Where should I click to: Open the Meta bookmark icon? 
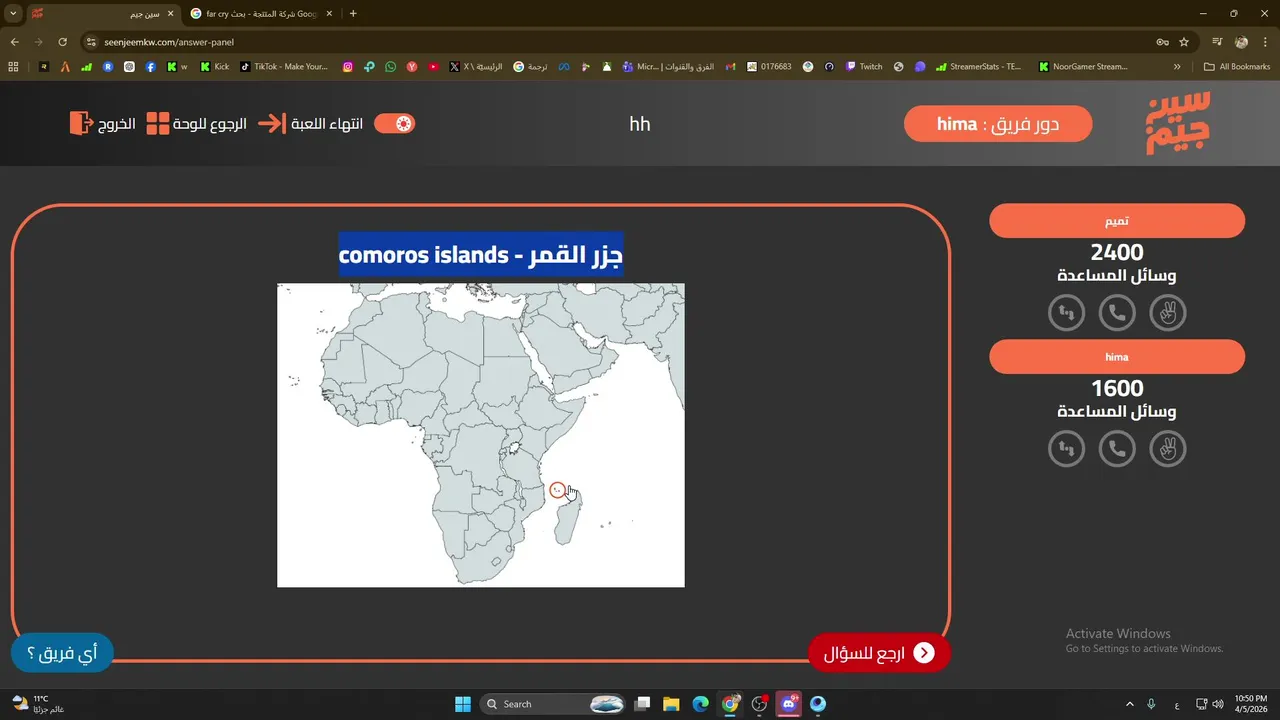564,67
